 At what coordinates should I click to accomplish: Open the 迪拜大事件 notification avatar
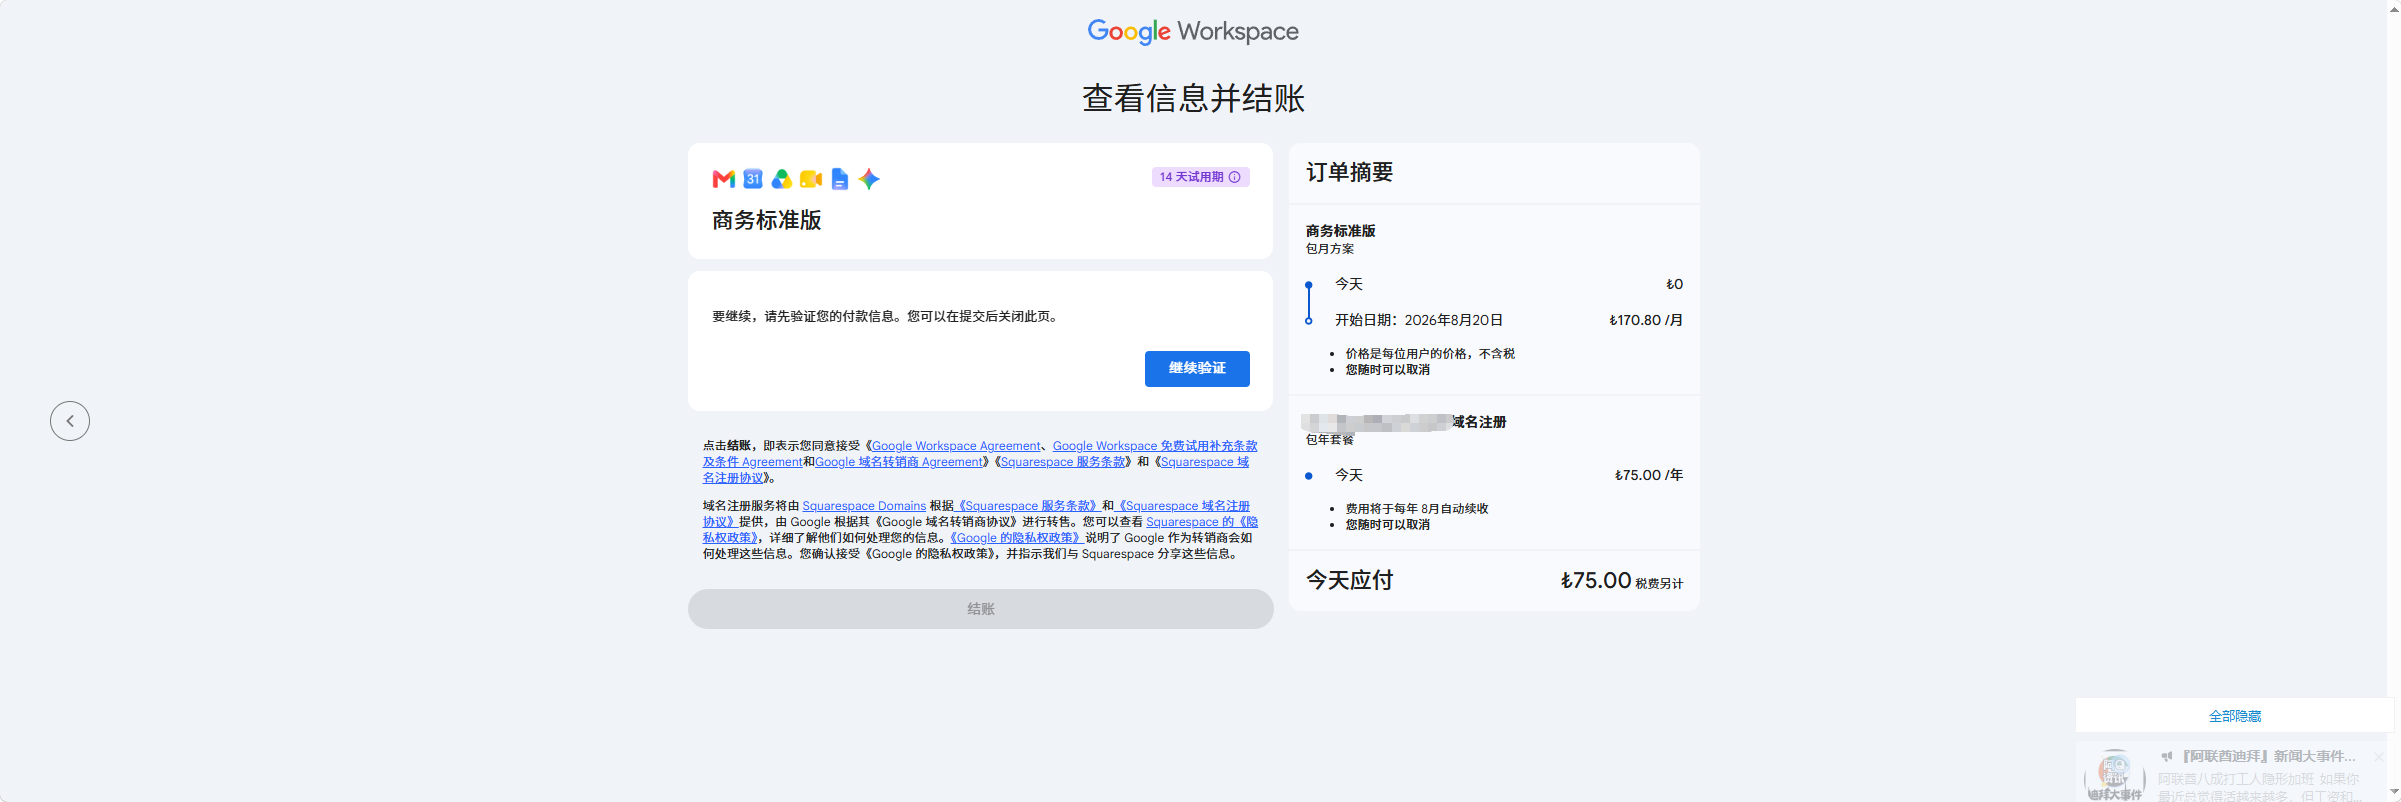2115,775
